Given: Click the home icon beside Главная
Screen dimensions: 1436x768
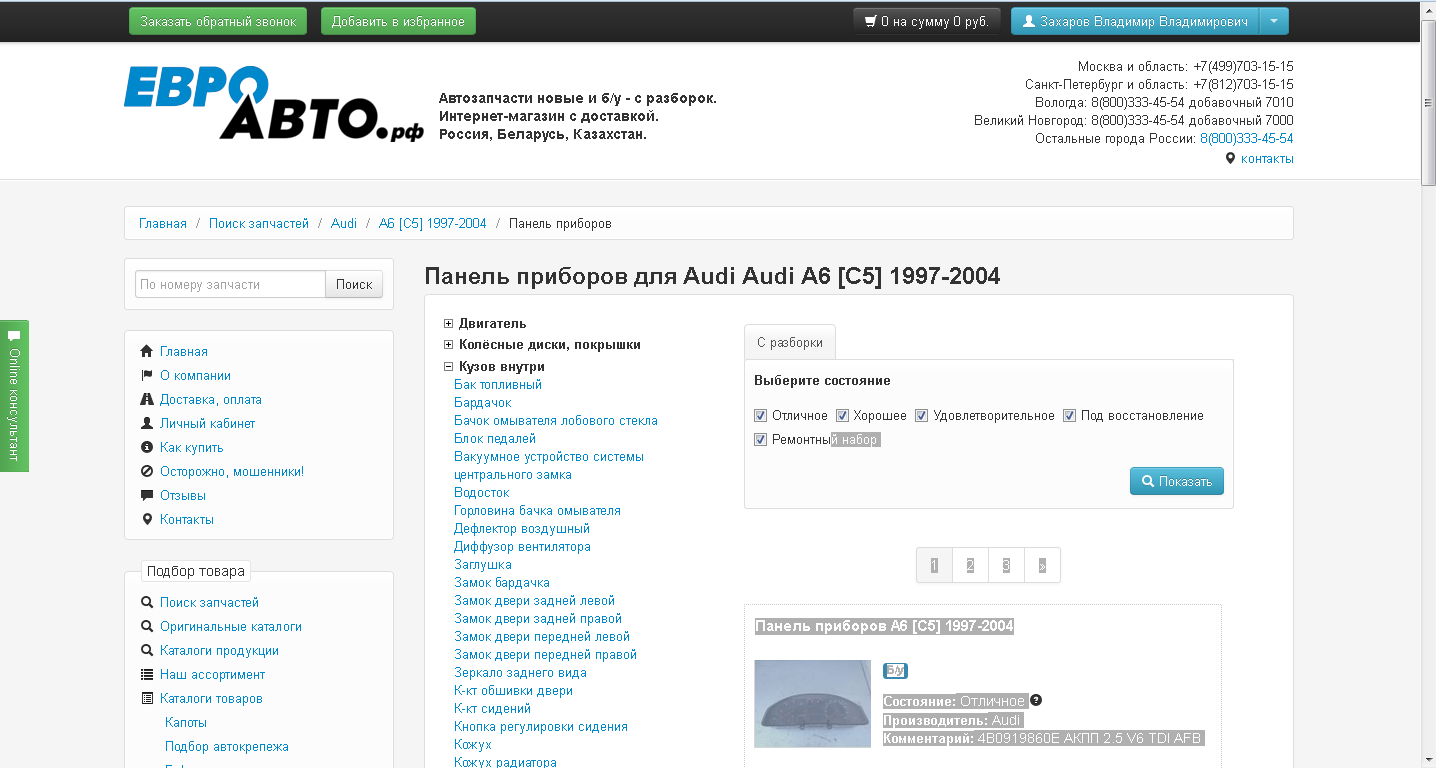Looking at the screenshot, I should point(147,351).
